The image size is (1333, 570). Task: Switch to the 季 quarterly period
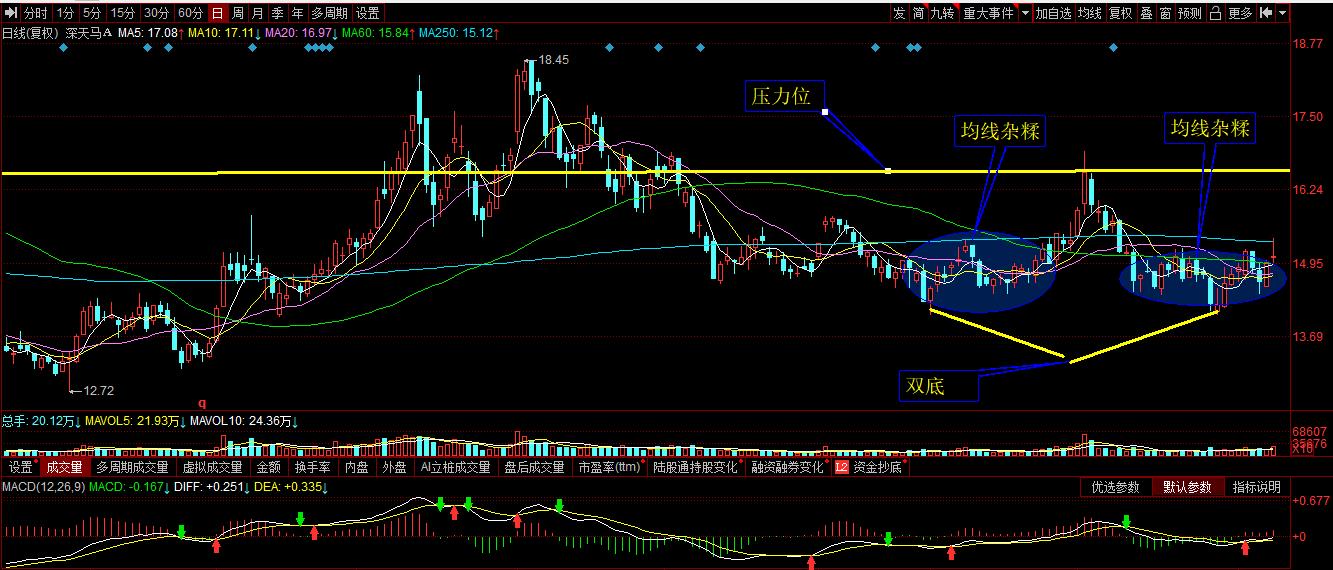pos(278,13)
